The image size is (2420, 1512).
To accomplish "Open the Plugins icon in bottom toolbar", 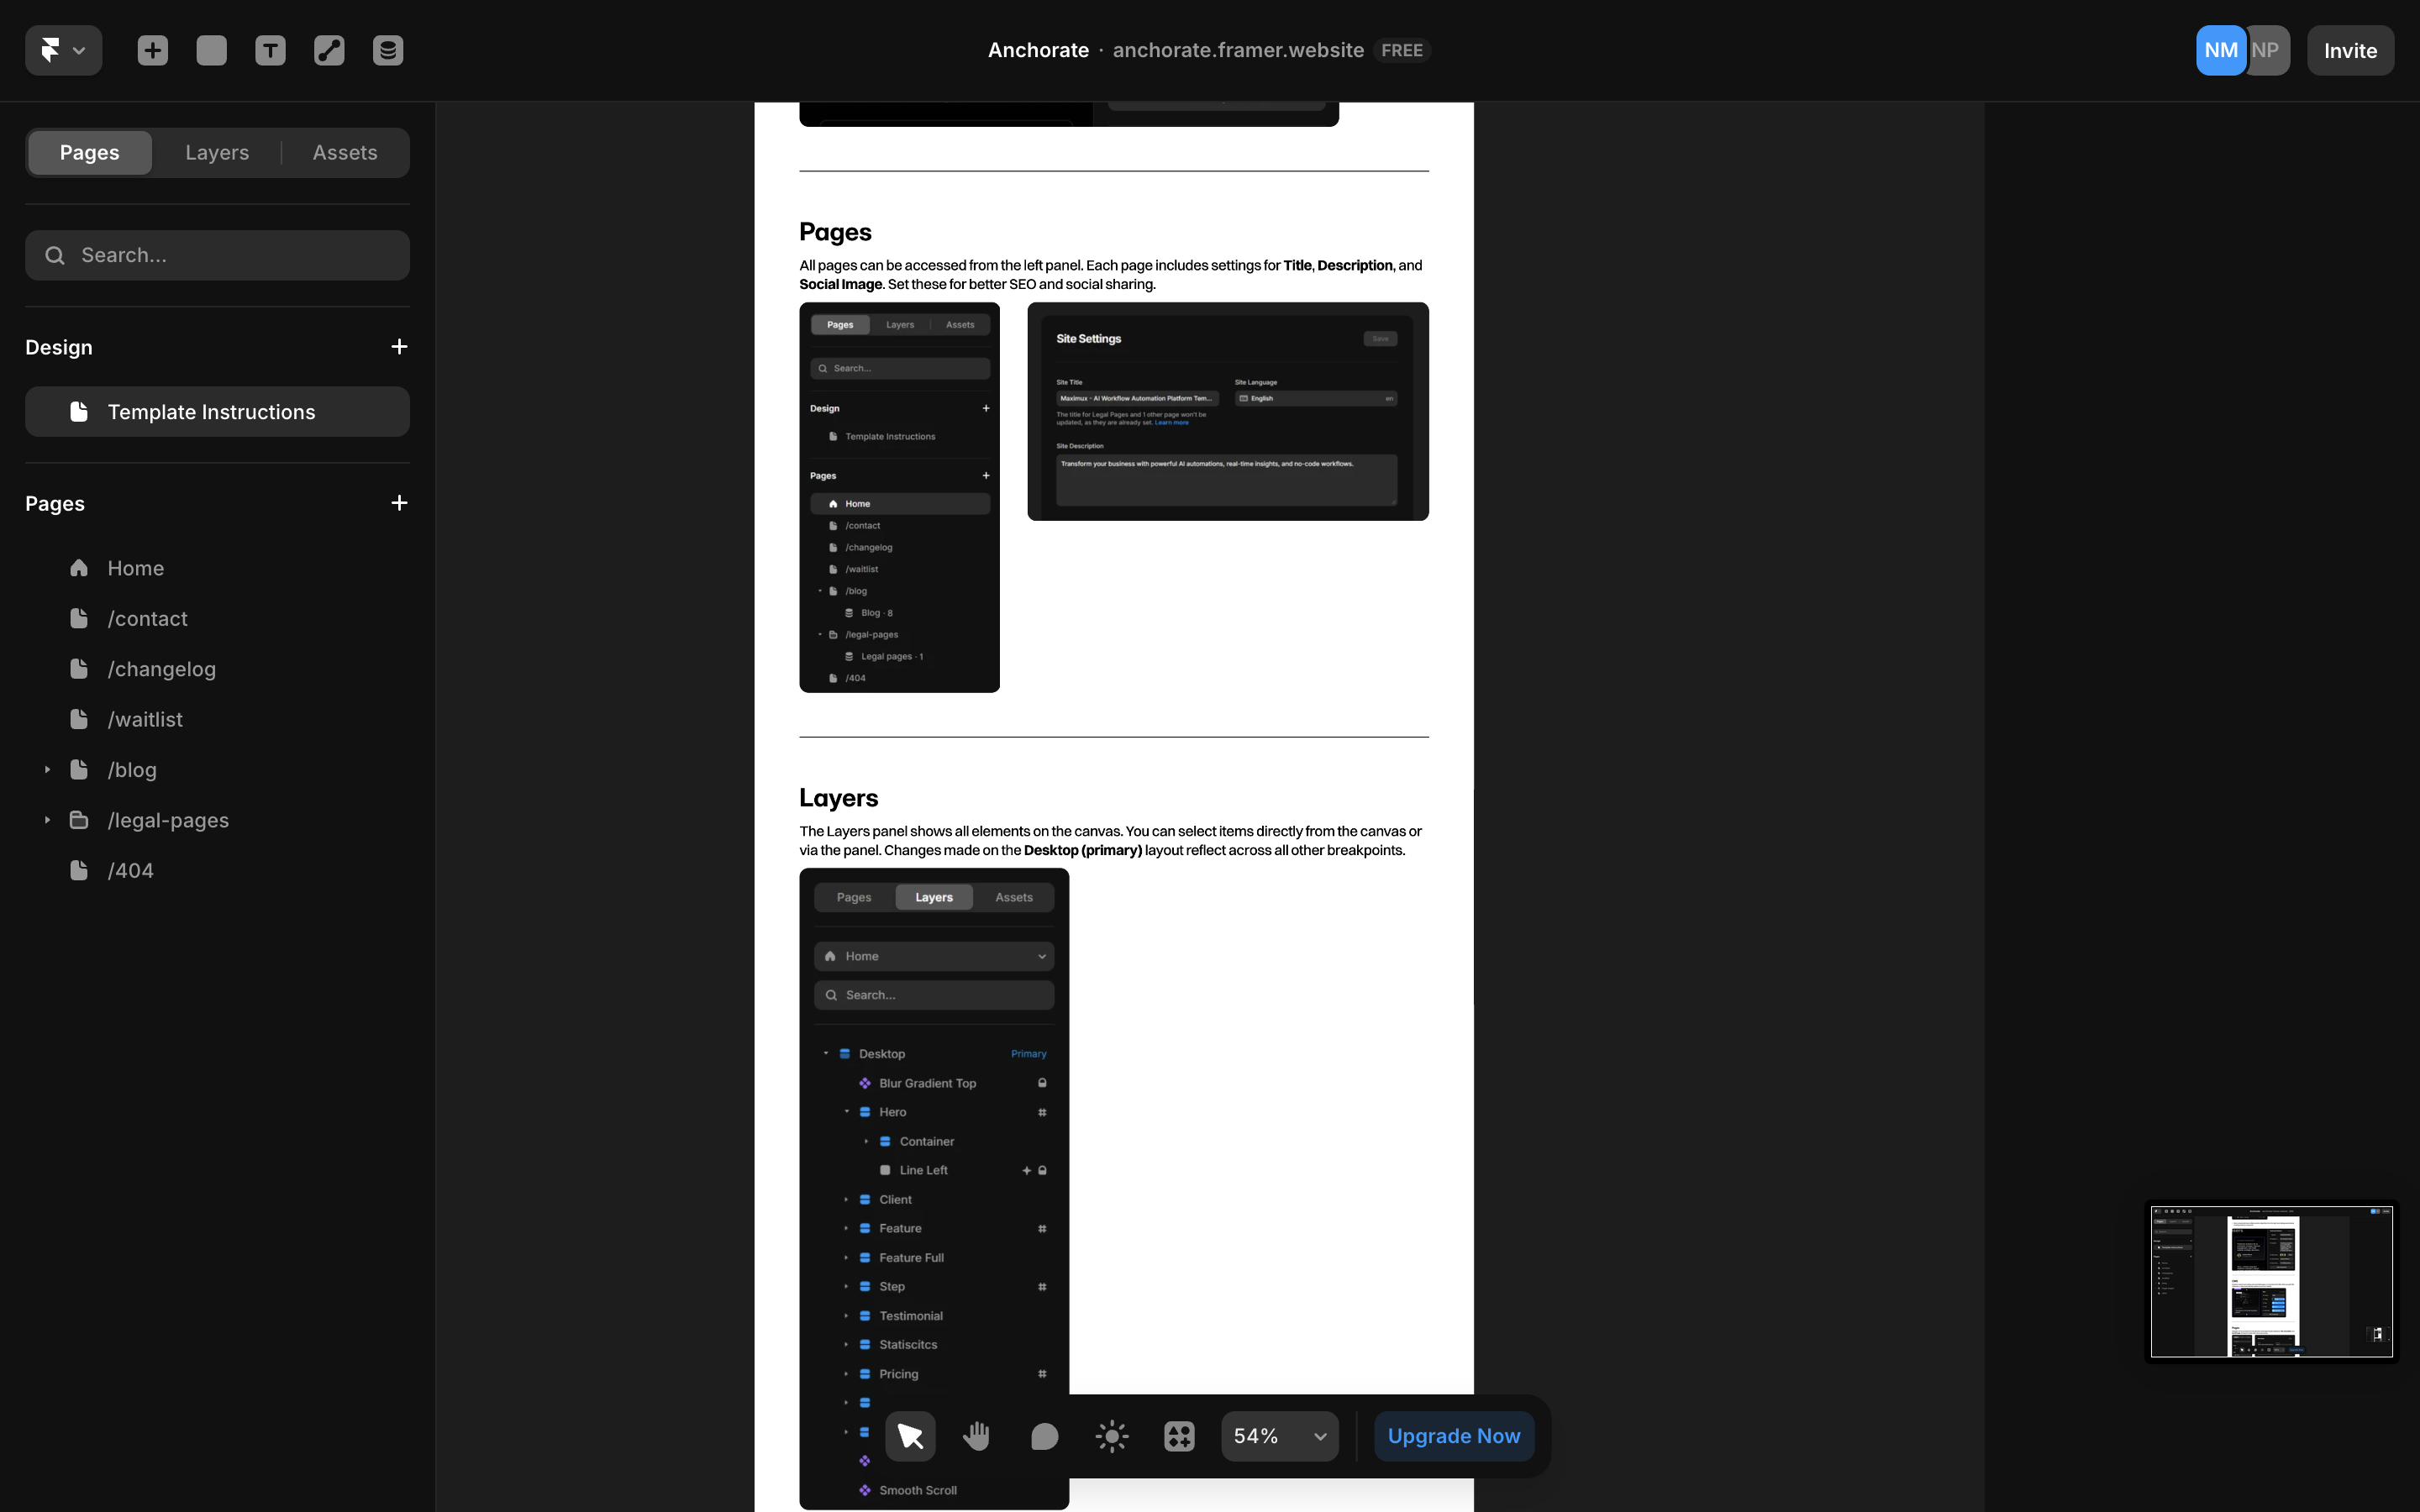I will coord(1178,1435).
